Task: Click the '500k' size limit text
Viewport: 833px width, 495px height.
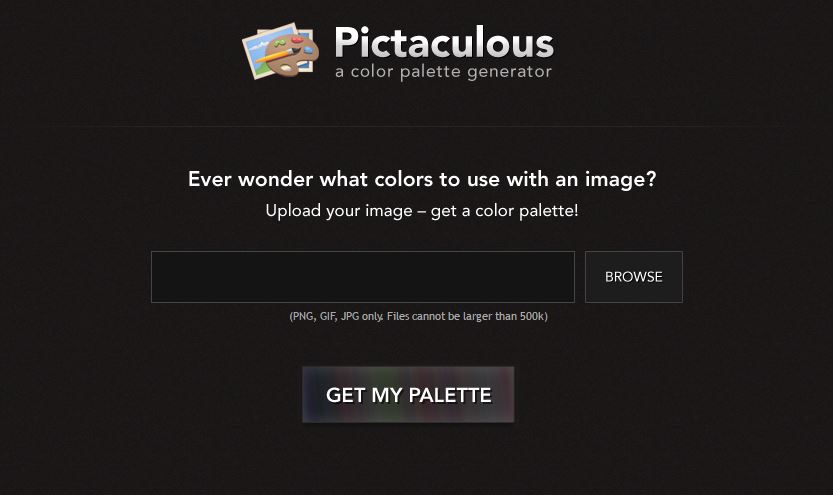Action: pos(533,316)
